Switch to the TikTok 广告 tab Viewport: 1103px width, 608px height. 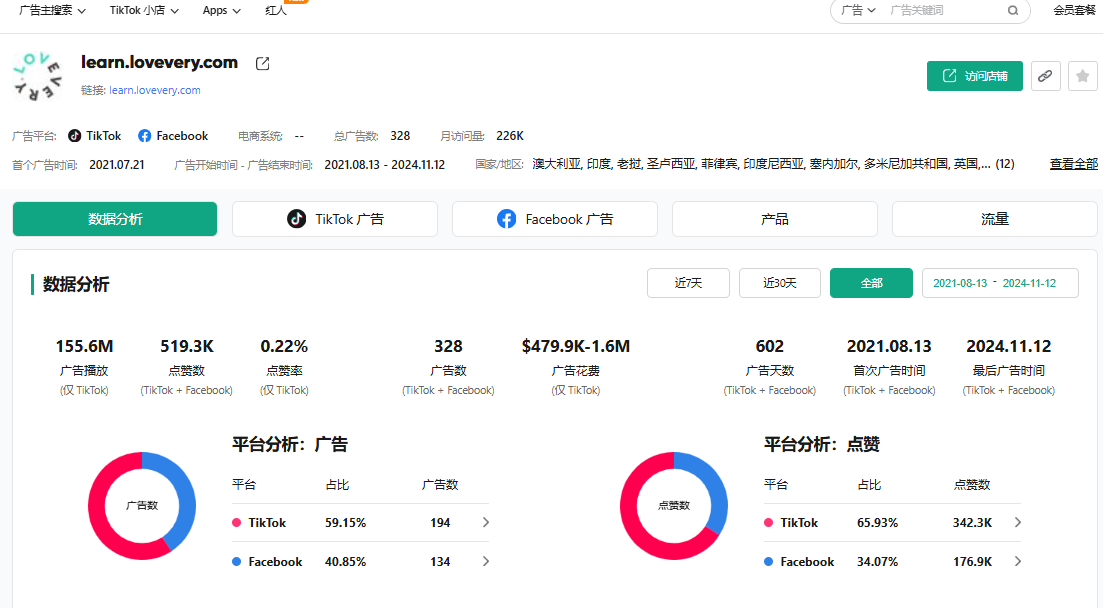335,219
